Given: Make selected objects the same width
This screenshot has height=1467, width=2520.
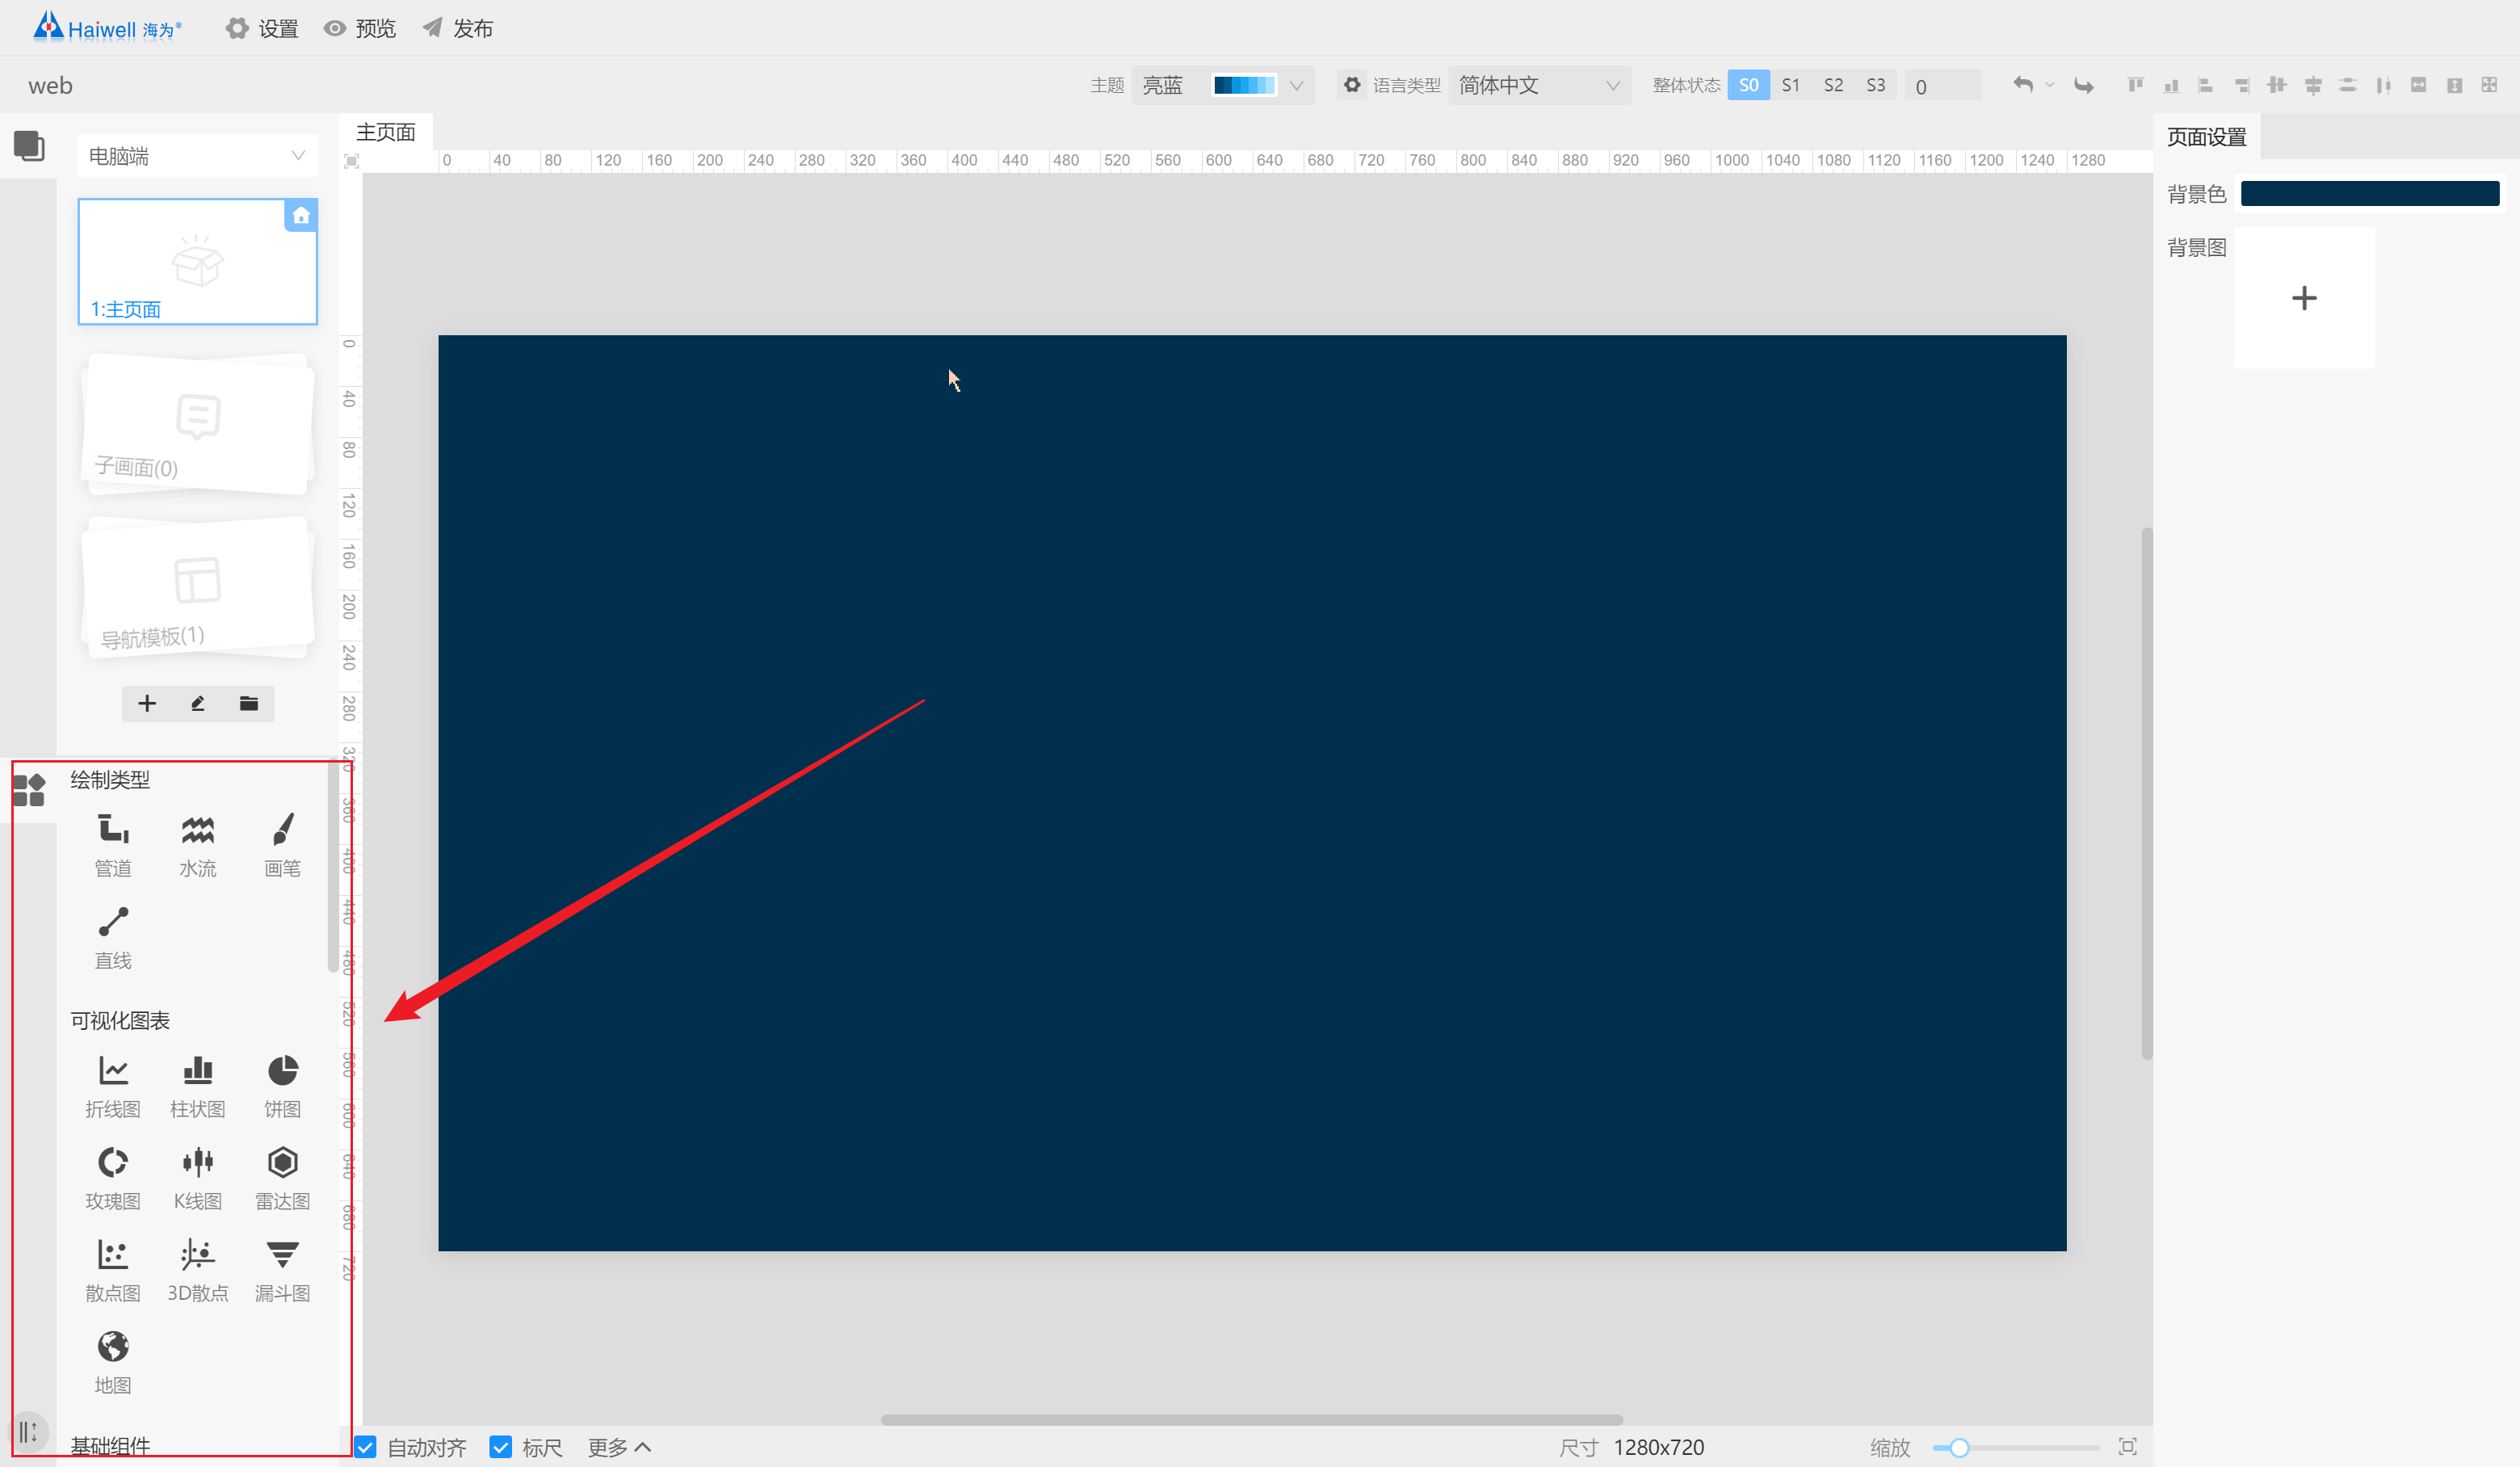Looking at the screenshot, I should click(x=2419, y=85).
